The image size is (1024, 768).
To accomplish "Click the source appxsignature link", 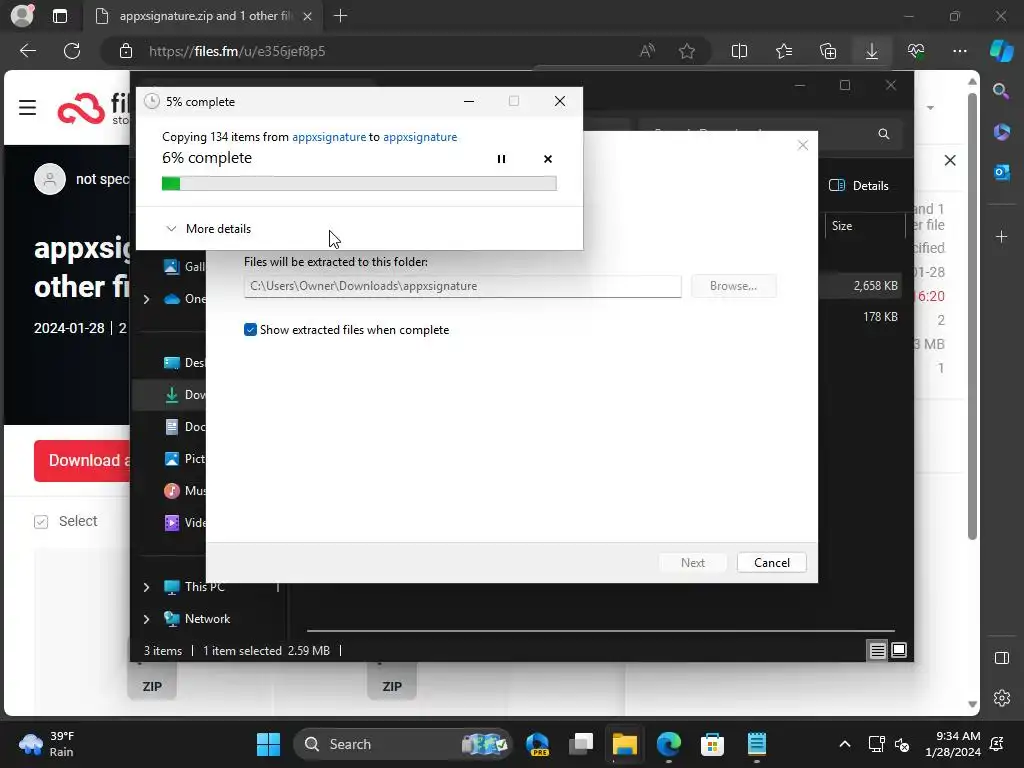I will pos(328,136).
